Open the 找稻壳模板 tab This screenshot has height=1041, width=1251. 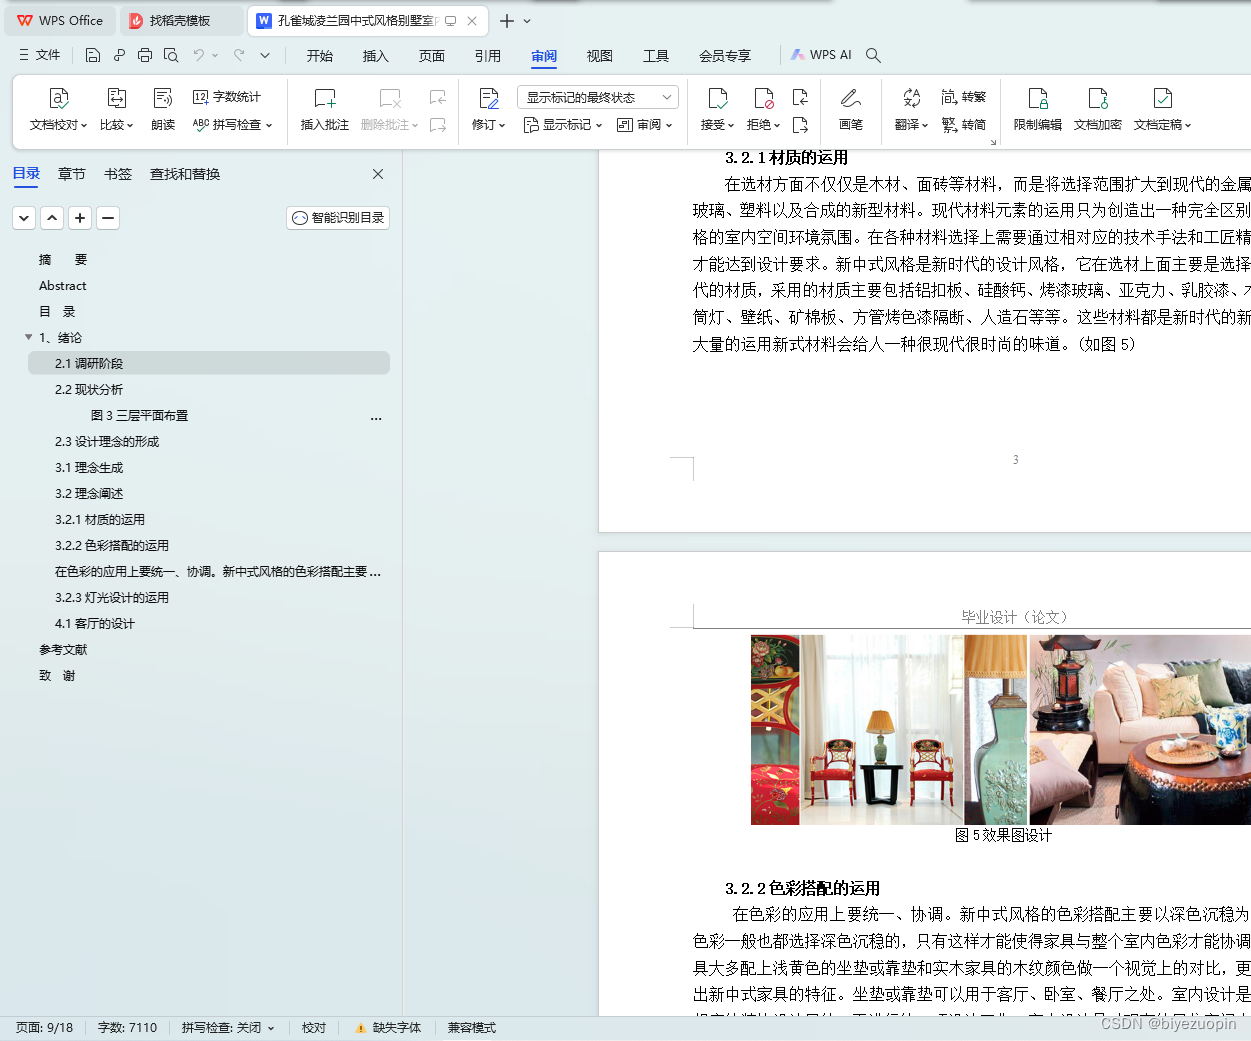pos(180,21)
